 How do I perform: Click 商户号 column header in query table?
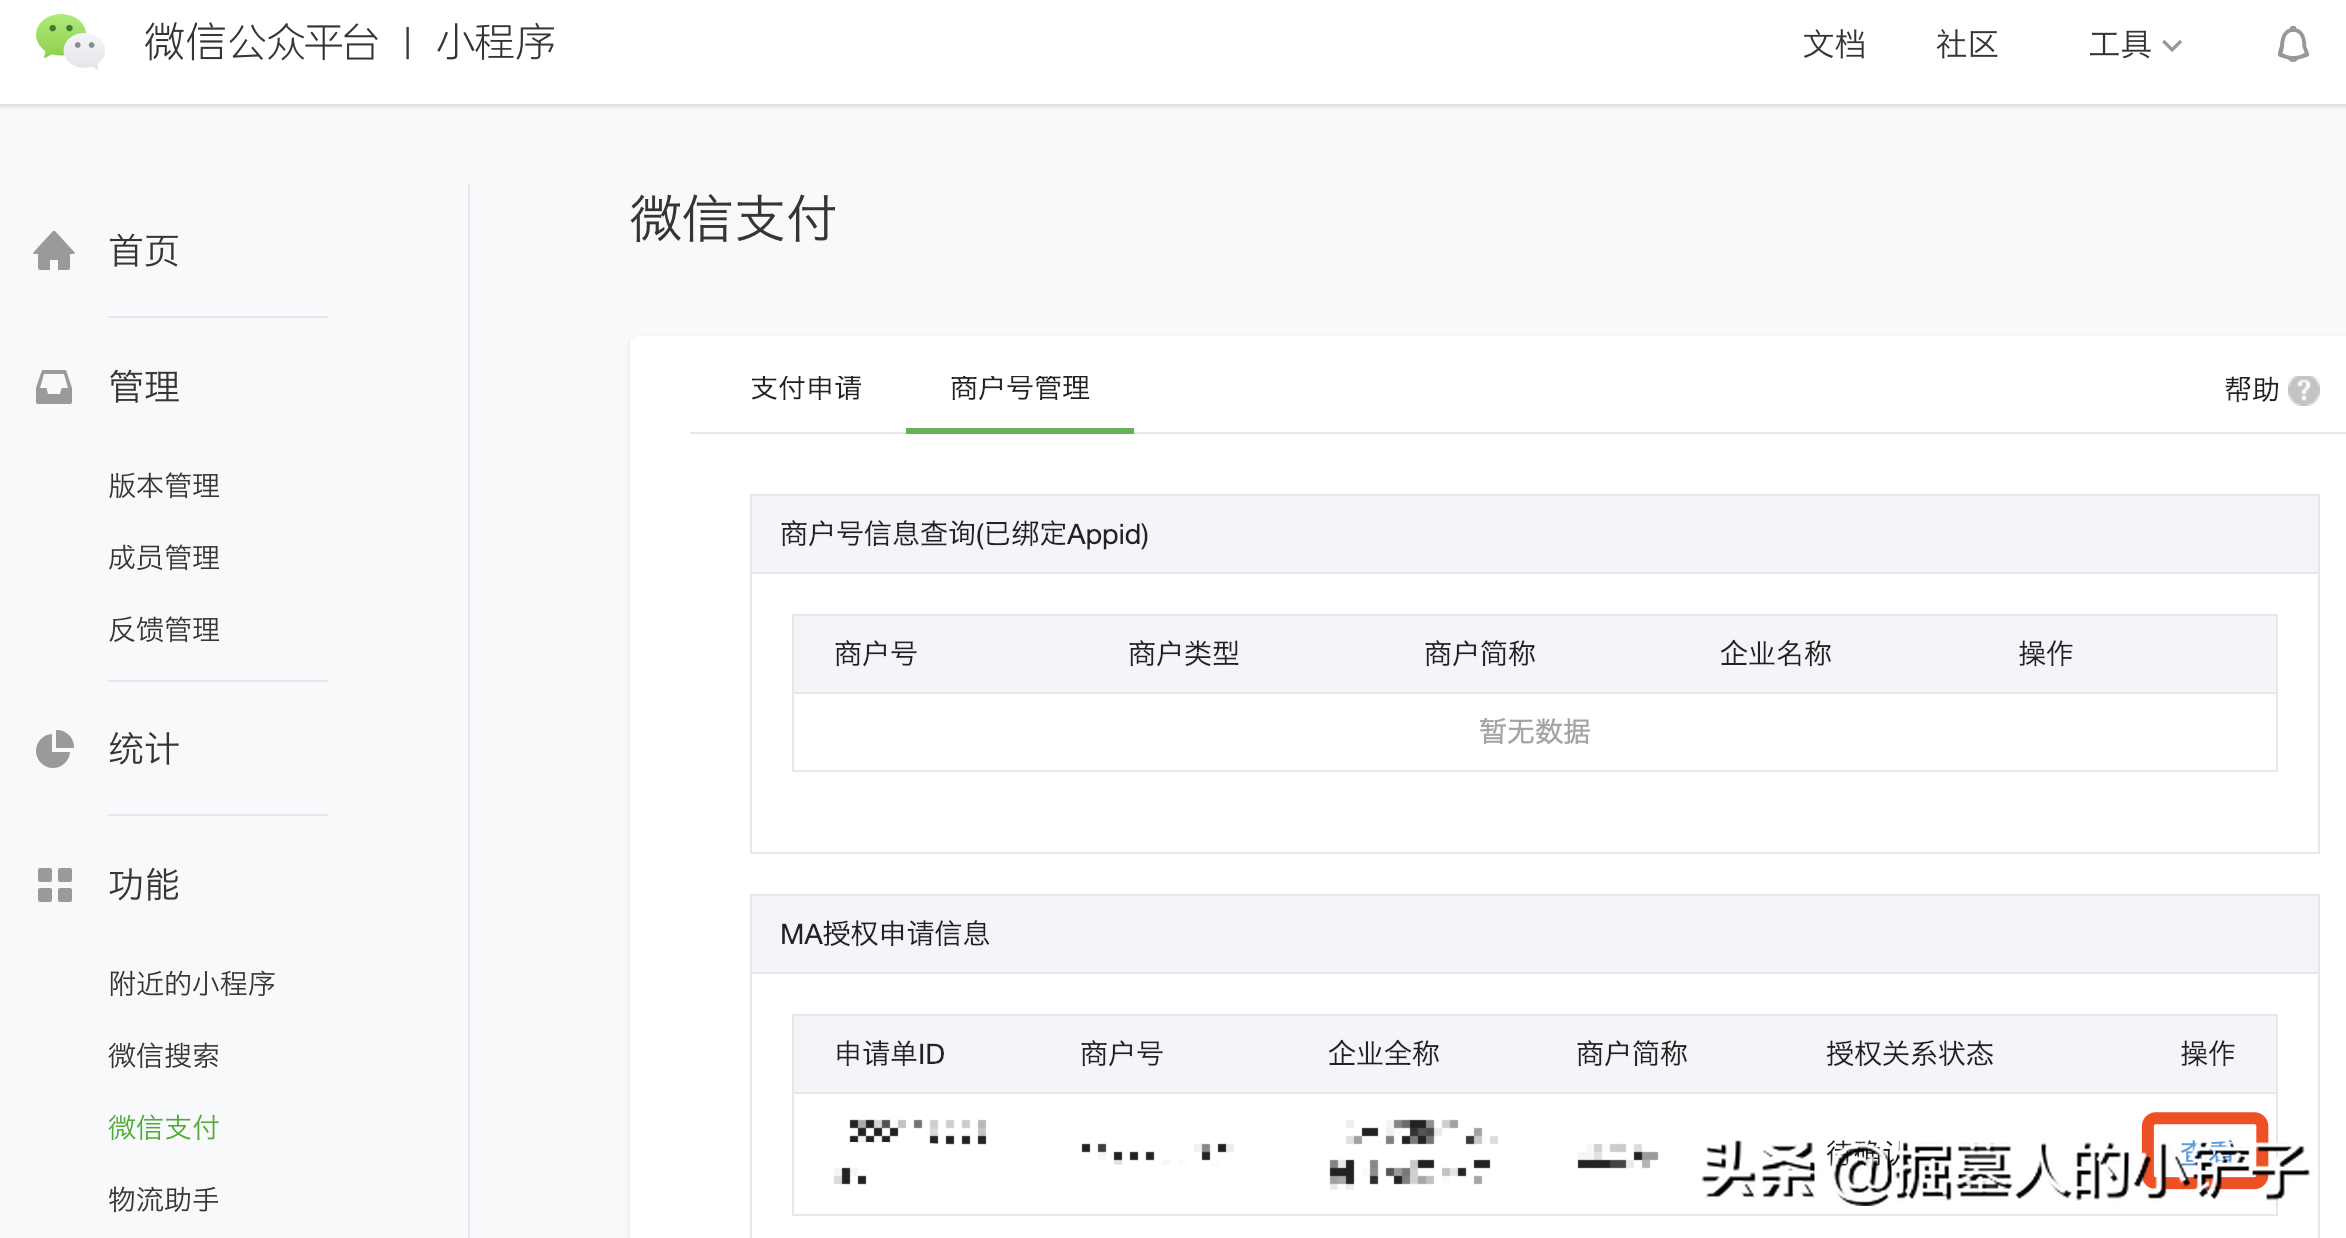876,654
